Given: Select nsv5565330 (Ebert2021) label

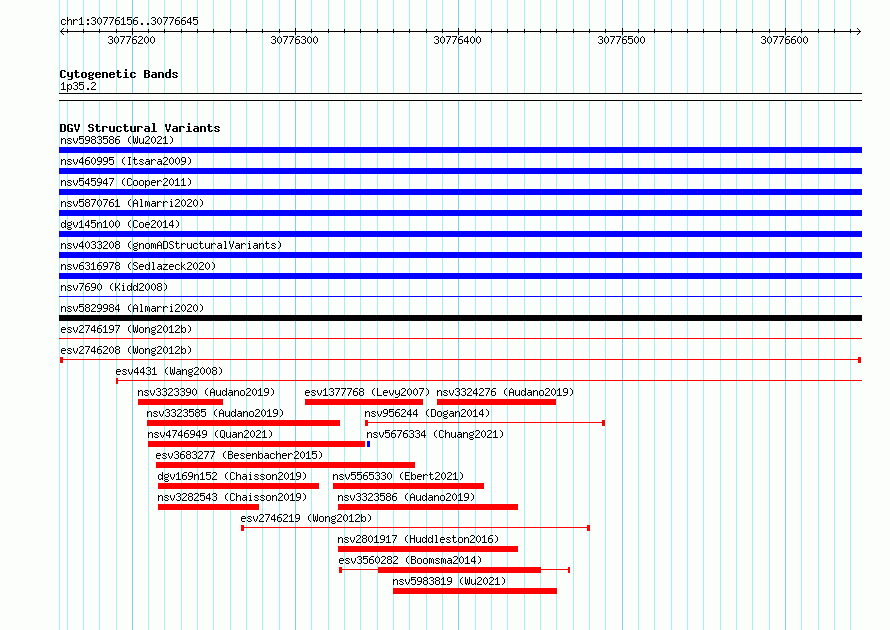Looking at the screenshot, I should tap(398, 476).
